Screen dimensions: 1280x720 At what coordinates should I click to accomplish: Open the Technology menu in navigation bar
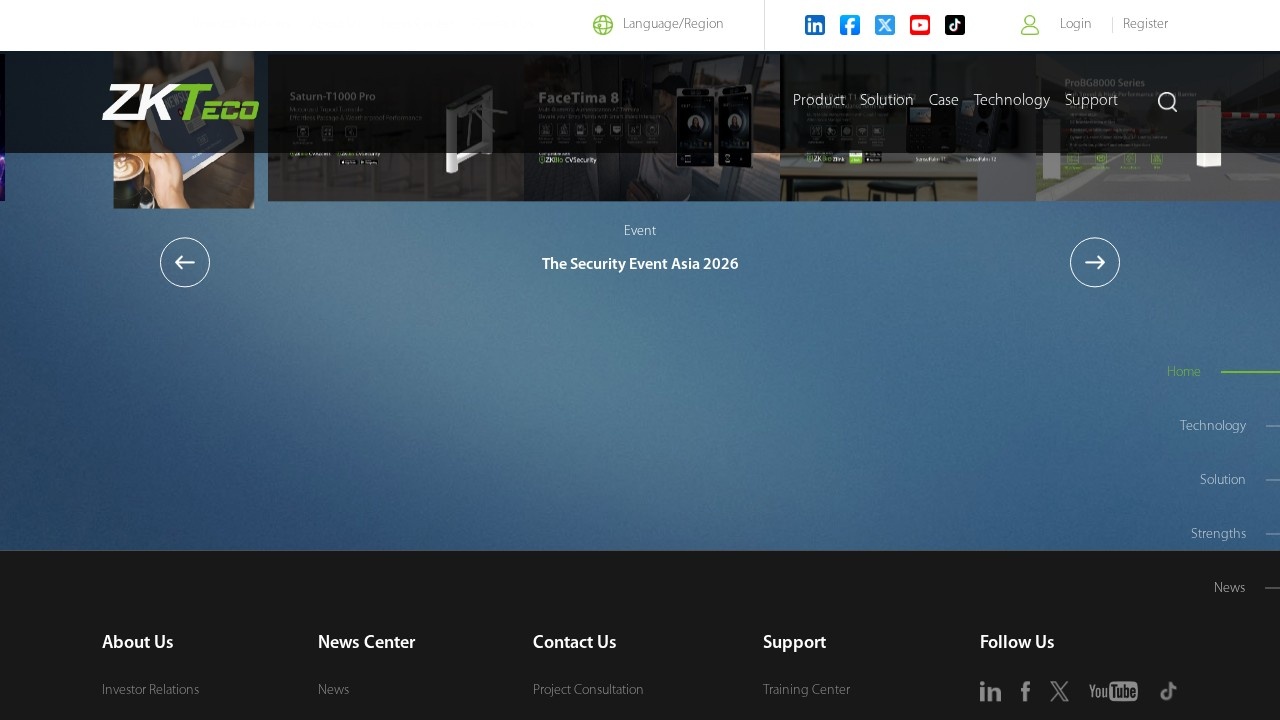(1012, 100)
